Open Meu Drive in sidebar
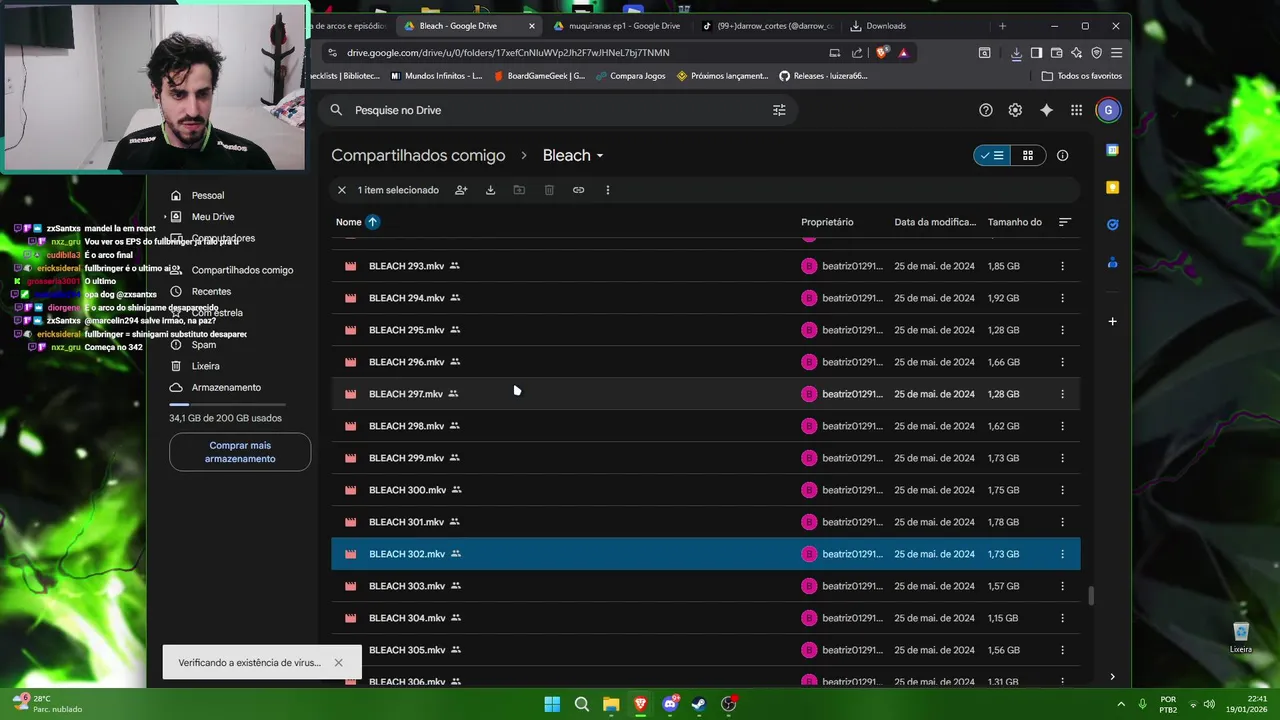 [213, 217]
